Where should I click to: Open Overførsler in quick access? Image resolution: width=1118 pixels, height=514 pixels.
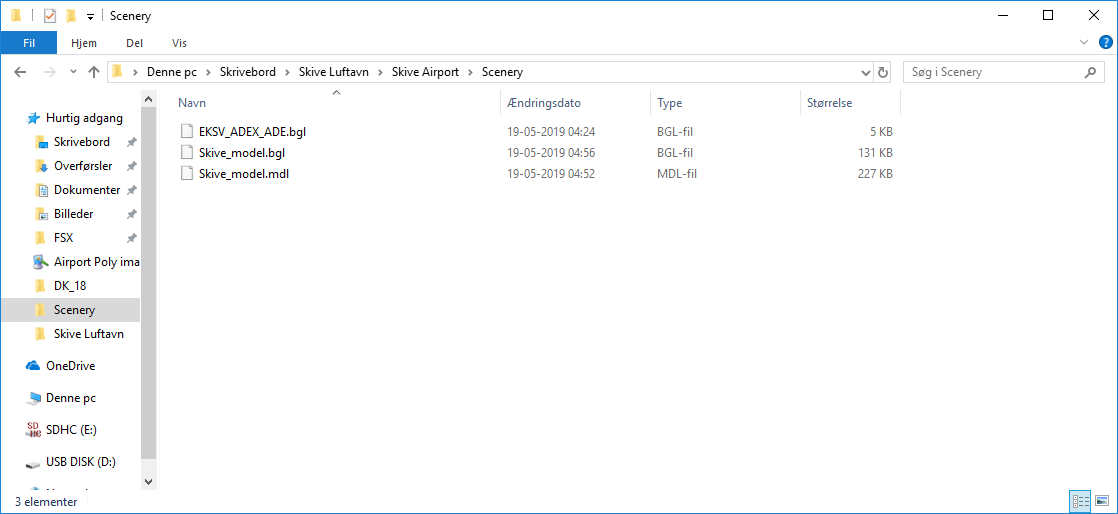pos(83,166)
